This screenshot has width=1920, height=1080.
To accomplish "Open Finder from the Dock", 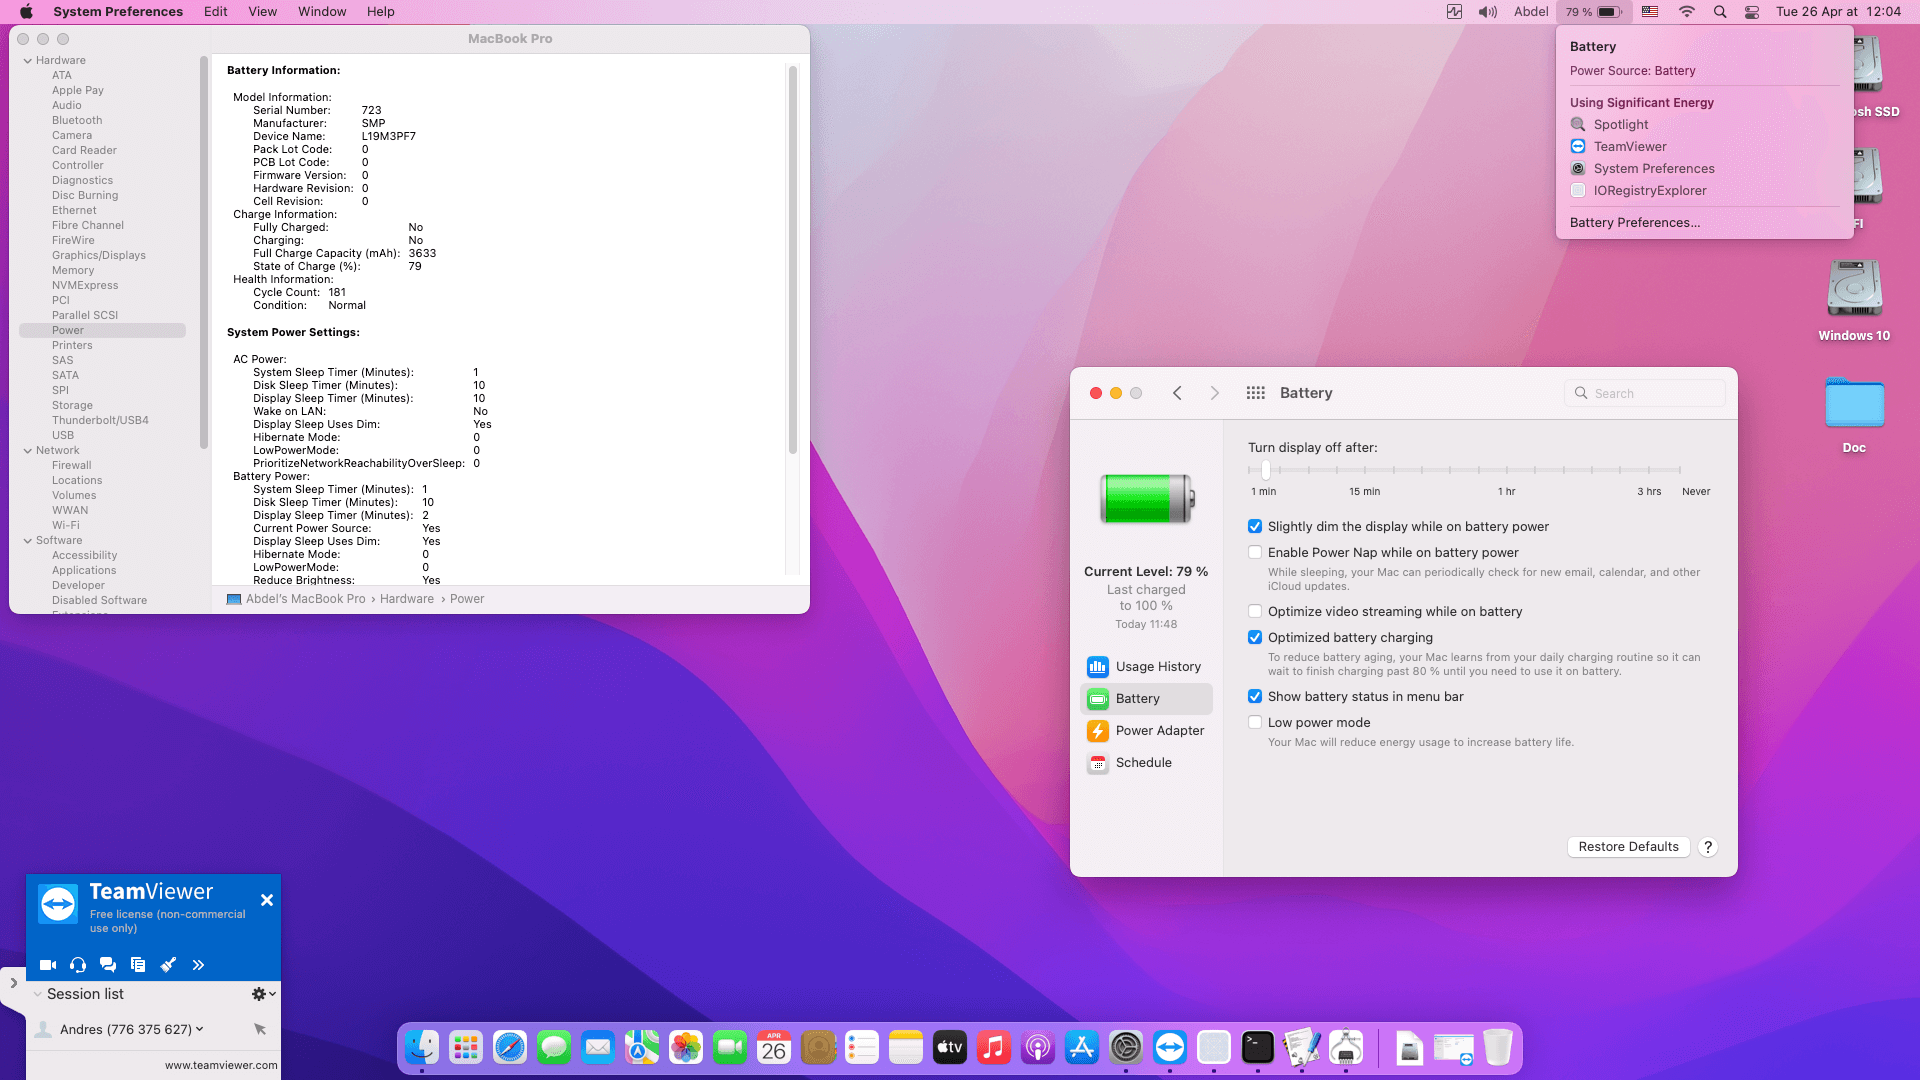I will click(422, 1048).
